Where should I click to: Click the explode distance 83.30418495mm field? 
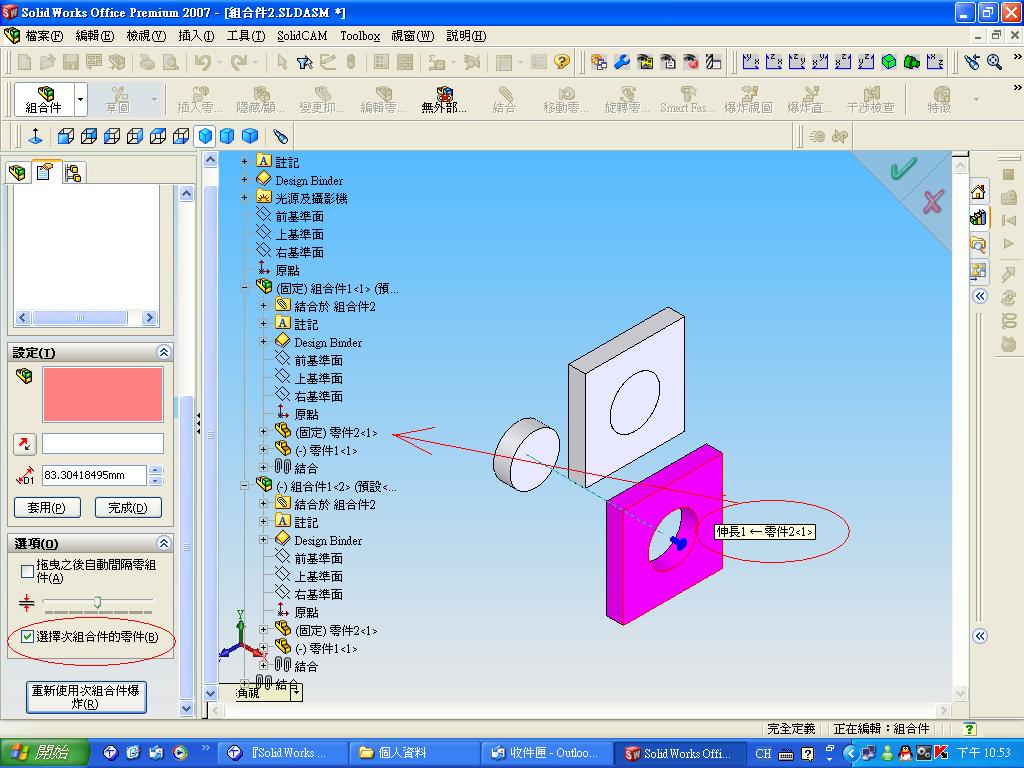[94, 475]
